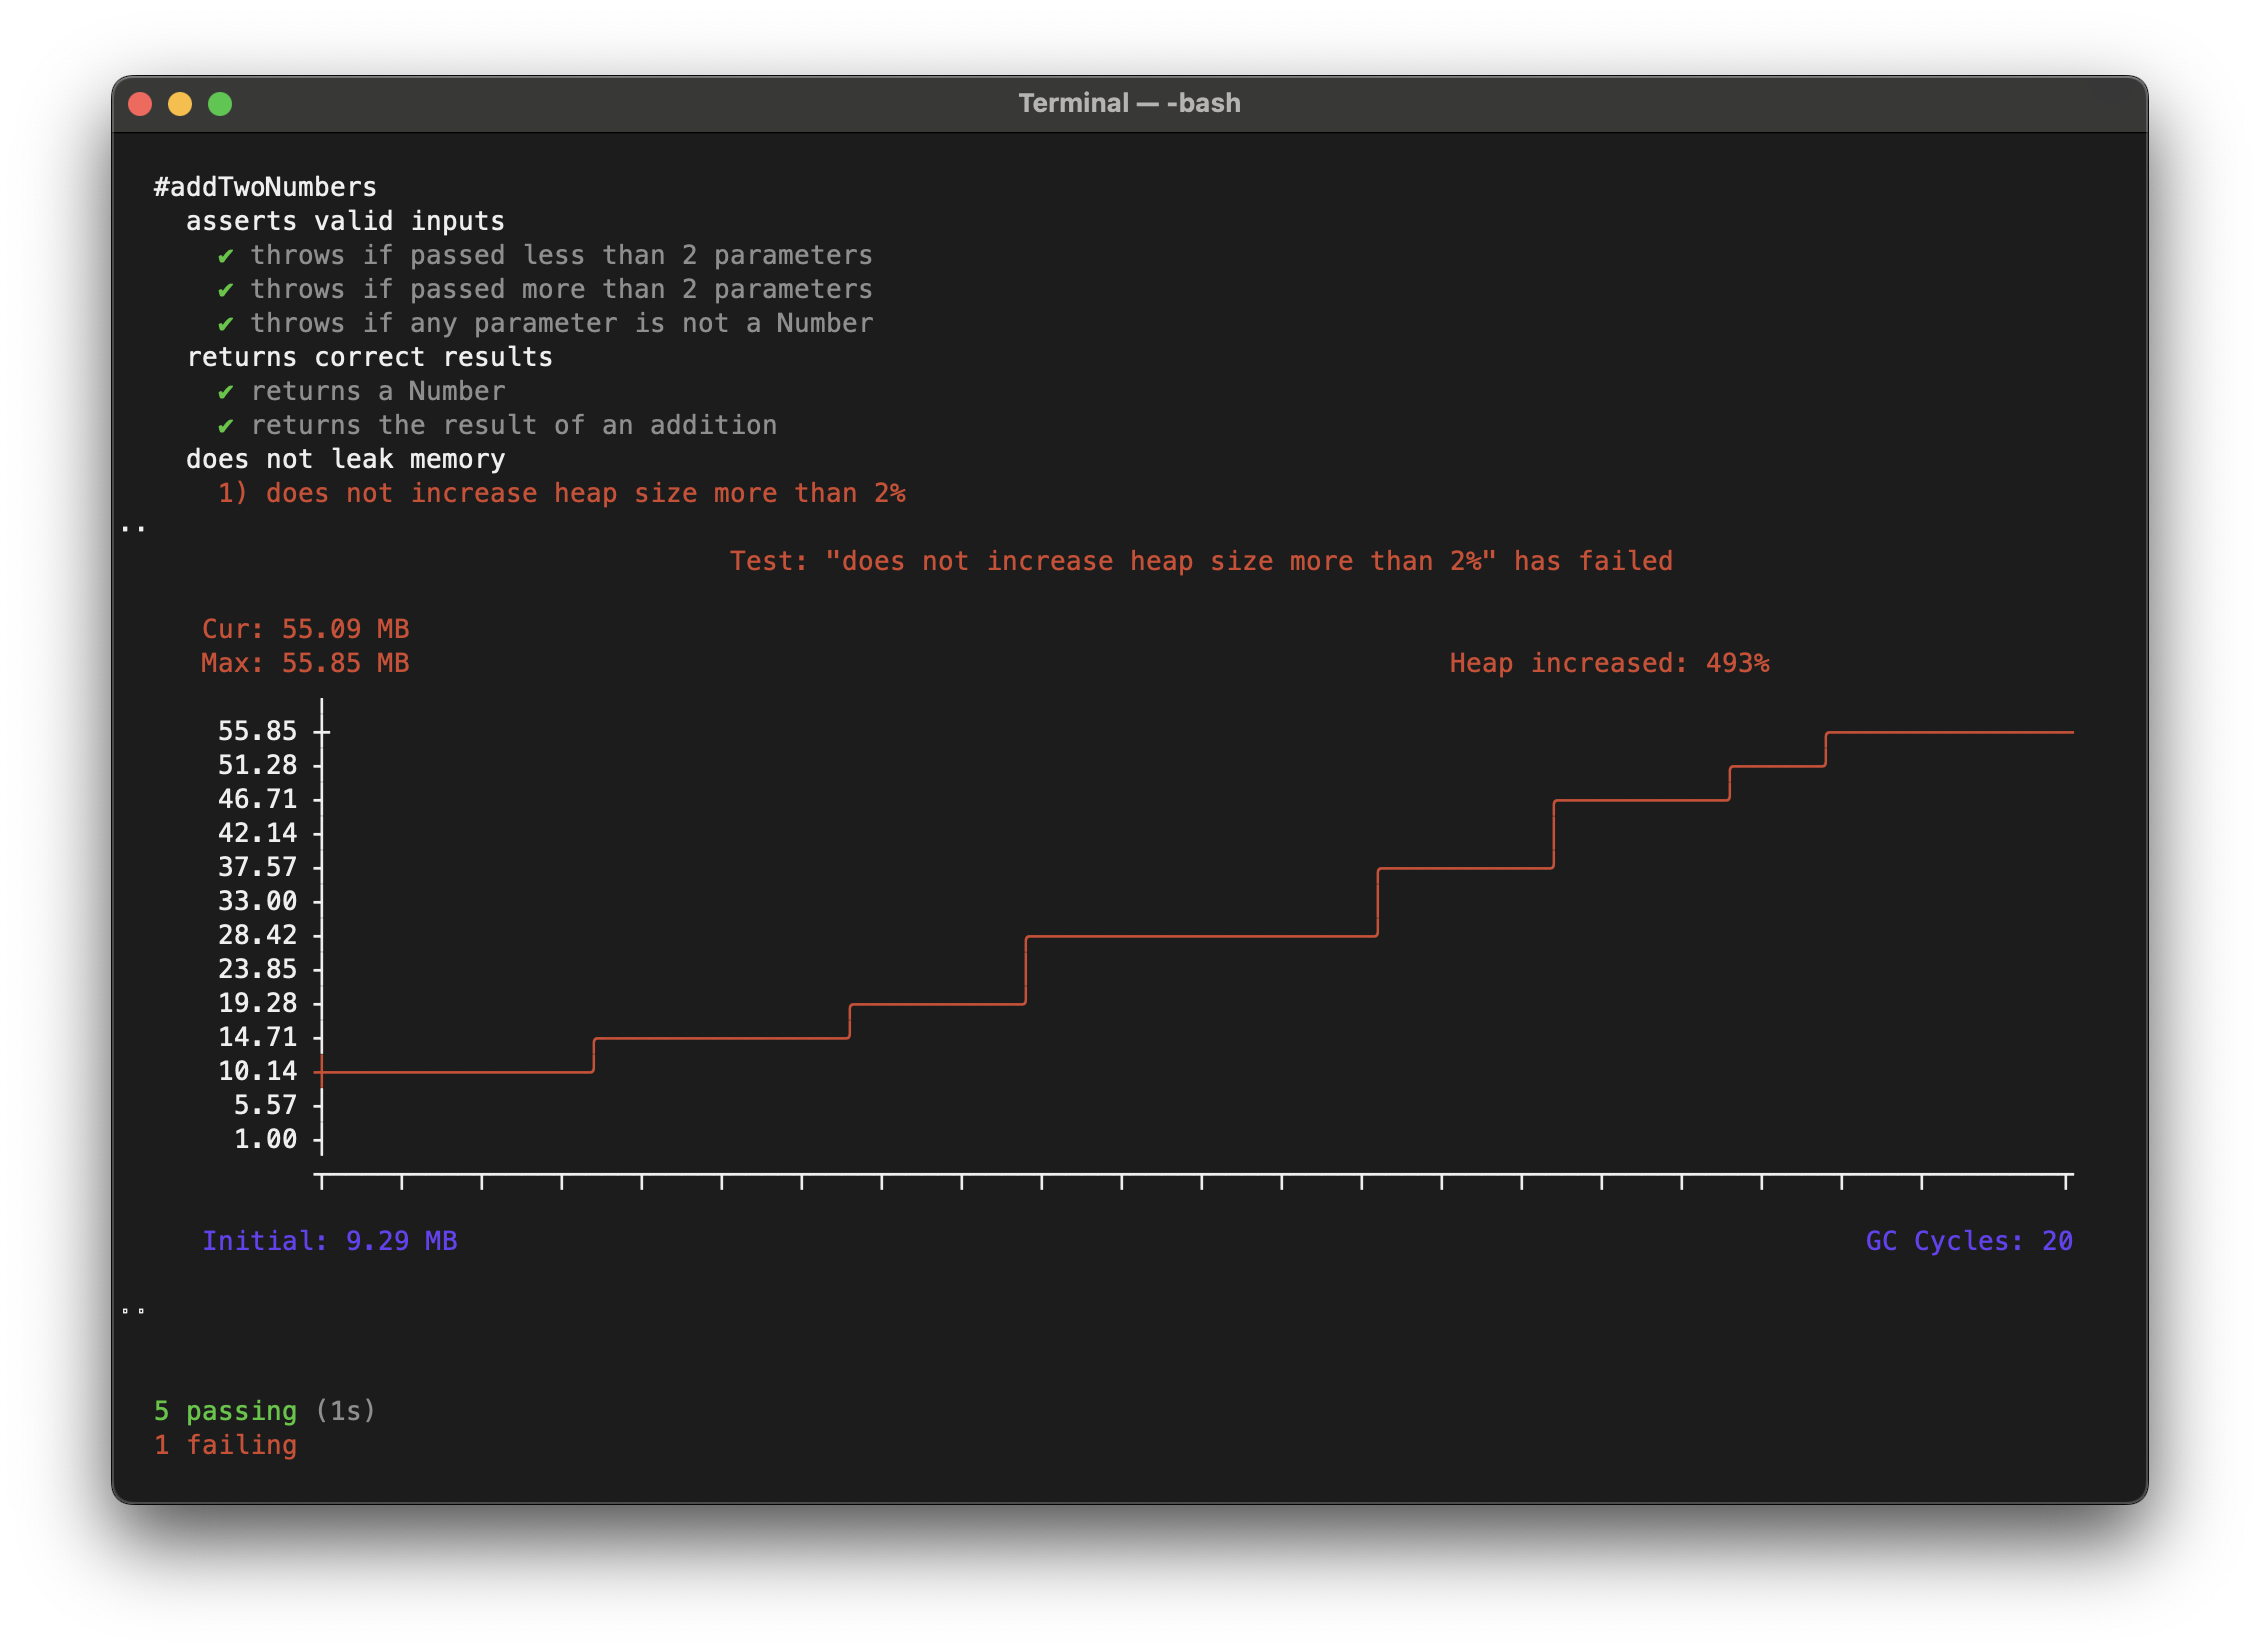Click the checkmark beside returns a Number
The height and width of the screenshot is (1652, 2260).
point(226,392)
